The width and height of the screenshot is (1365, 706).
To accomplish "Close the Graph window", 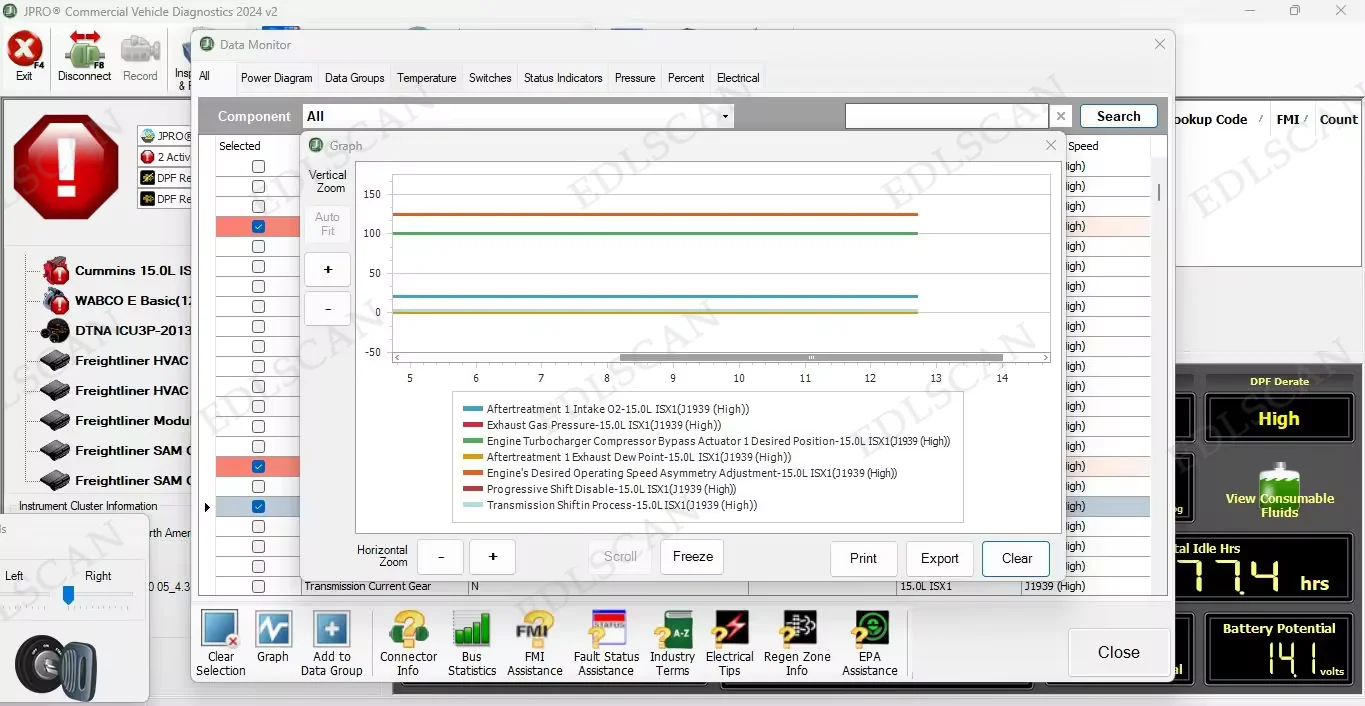I will [1051, 145].
